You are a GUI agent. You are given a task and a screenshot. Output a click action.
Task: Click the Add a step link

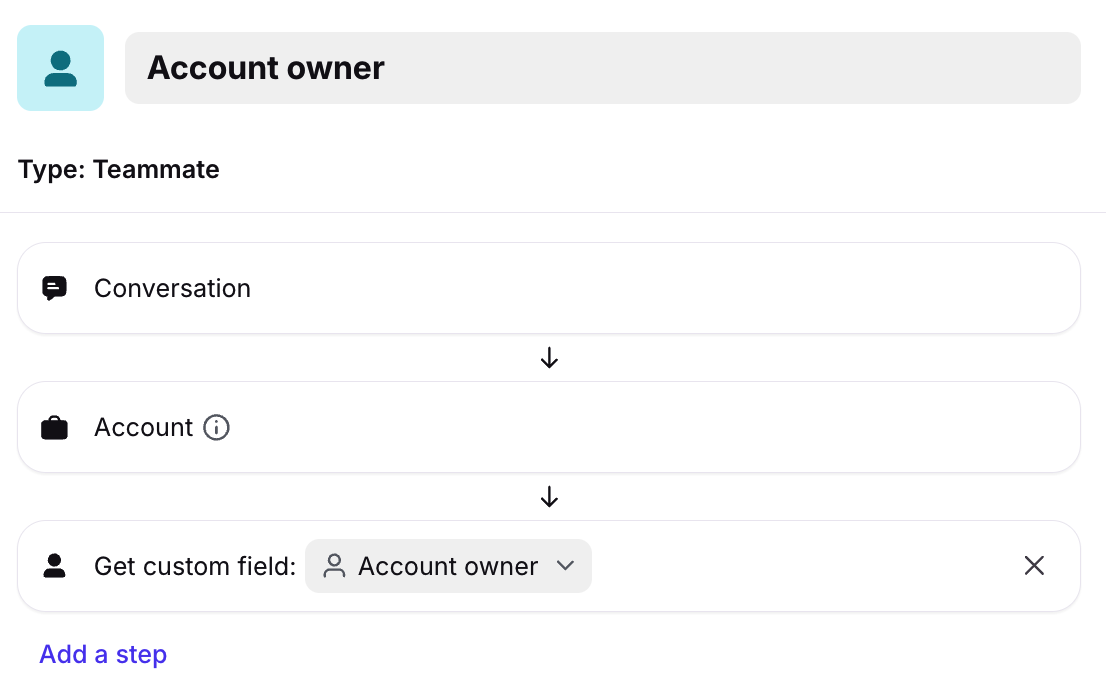pos(103,655)
